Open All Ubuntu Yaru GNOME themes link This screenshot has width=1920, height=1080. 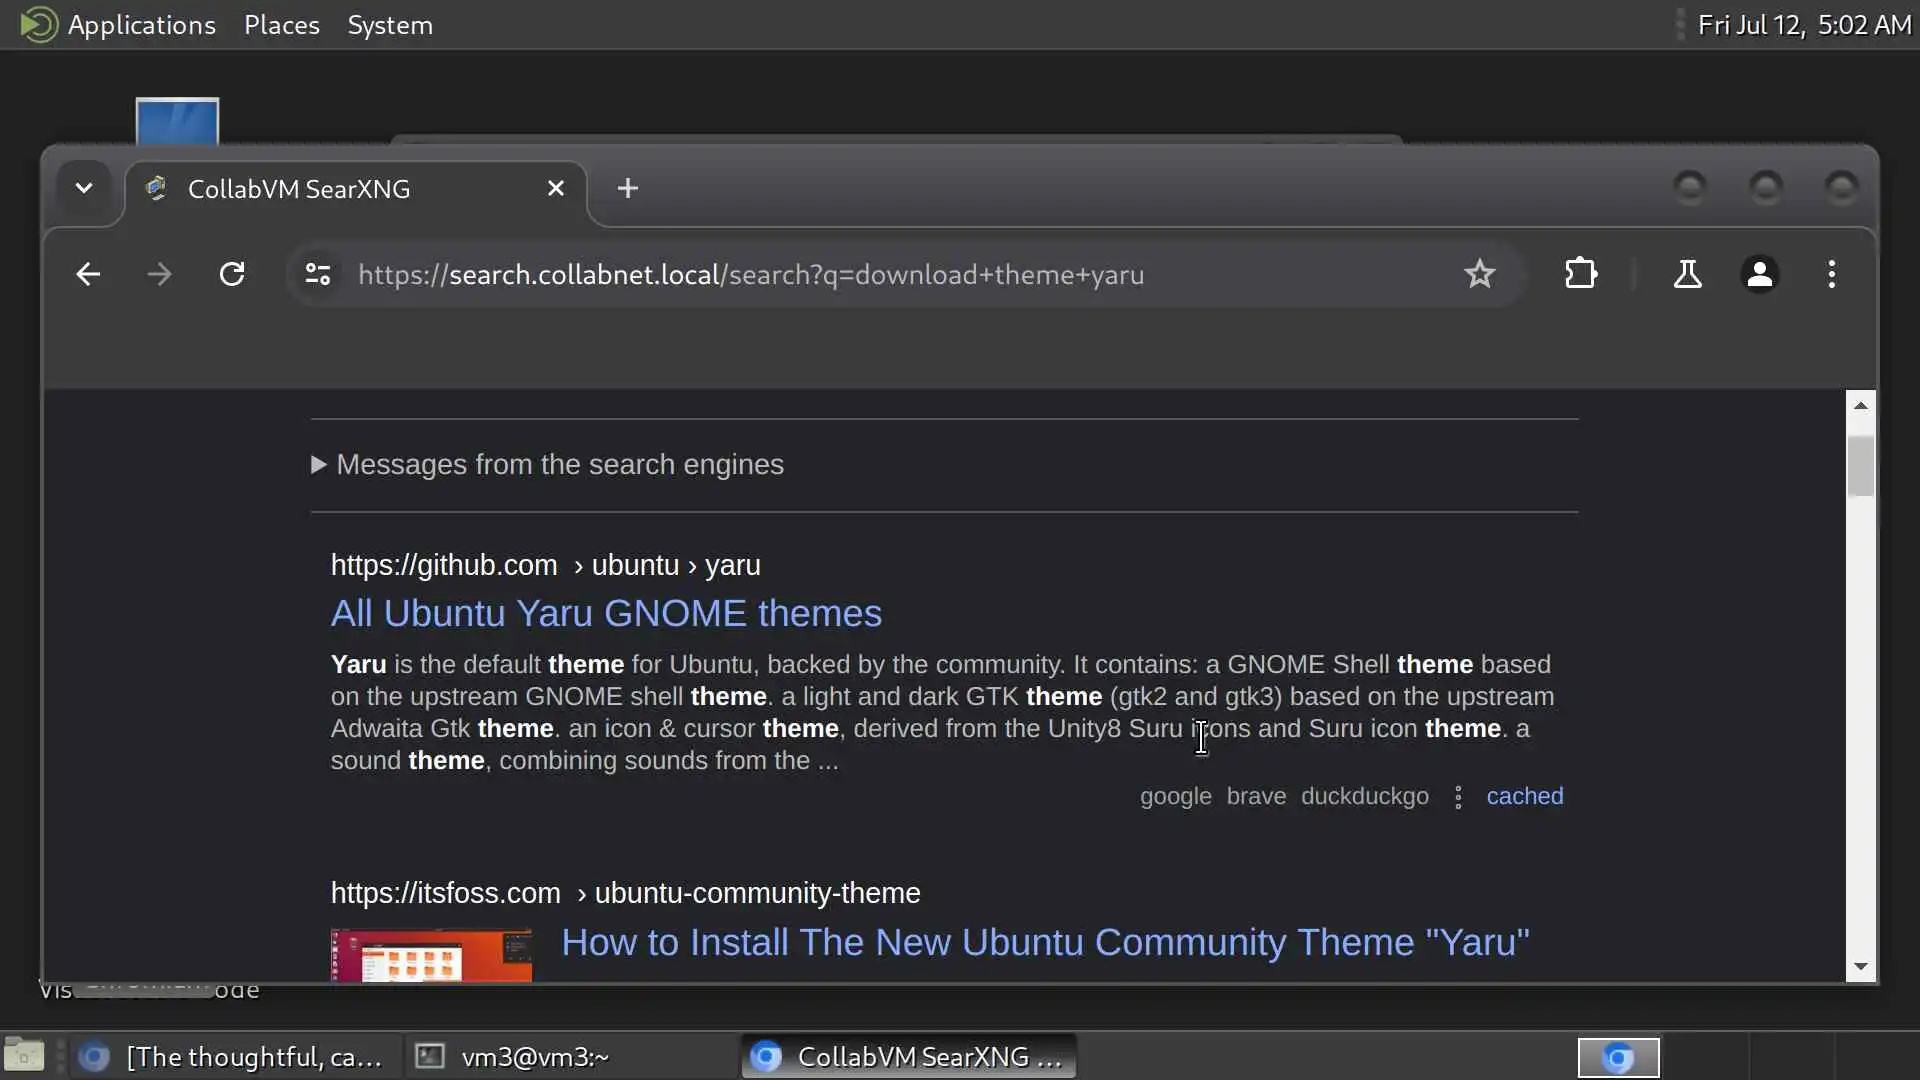click(x=606, y=613)
